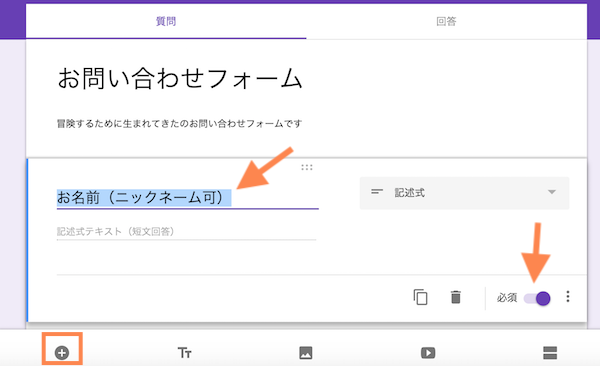Switch to the 質問 tab
This screenshot has height=366, width=600.
tap(166, 21)
